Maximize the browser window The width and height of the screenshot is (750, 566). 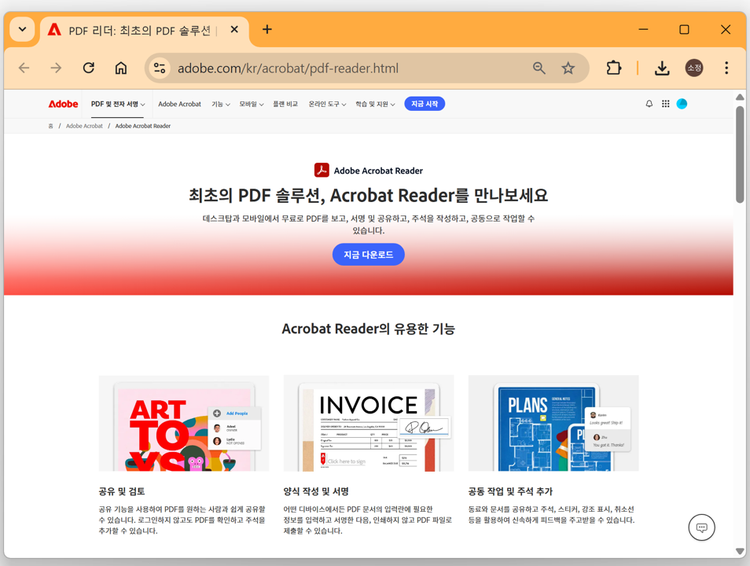point(684,30)
